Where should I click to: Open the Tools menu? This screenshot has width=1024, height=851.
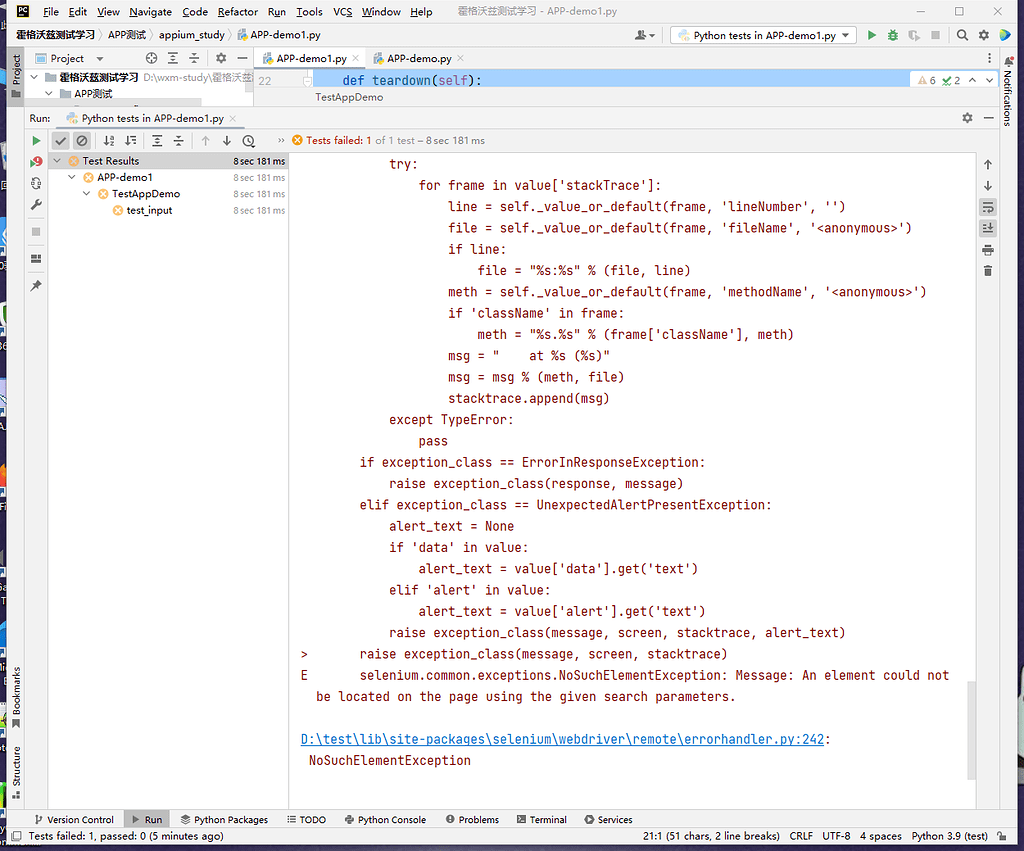[309, 12]
